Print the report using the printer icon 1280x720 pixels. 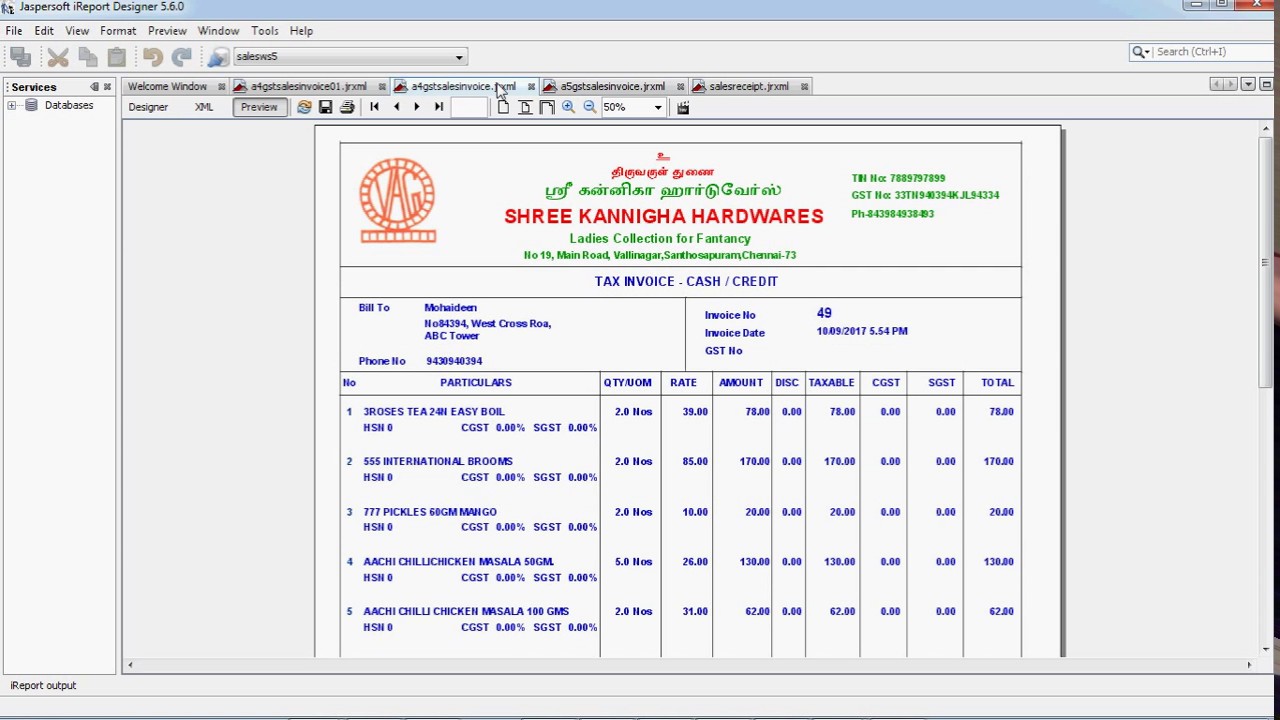click(x=347, y=107)
